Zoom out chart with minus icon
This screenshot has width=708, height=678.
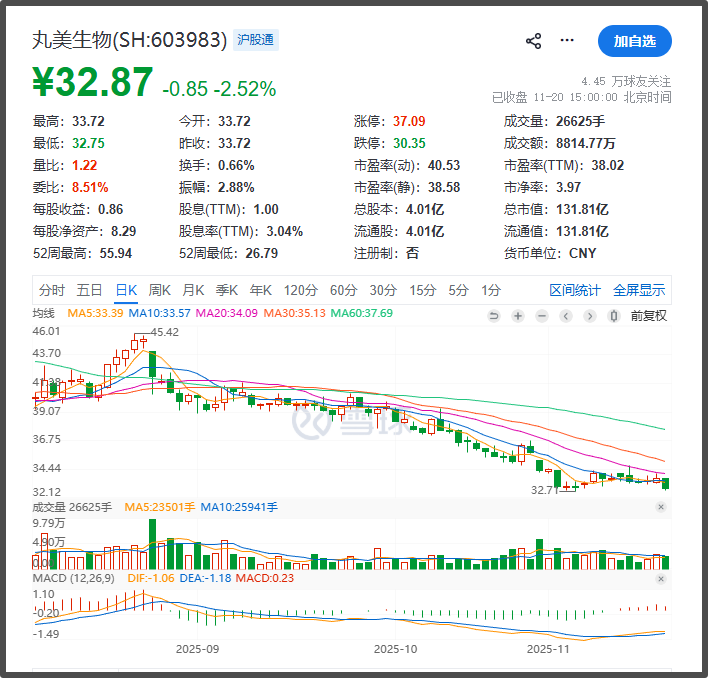coord(542,316)
